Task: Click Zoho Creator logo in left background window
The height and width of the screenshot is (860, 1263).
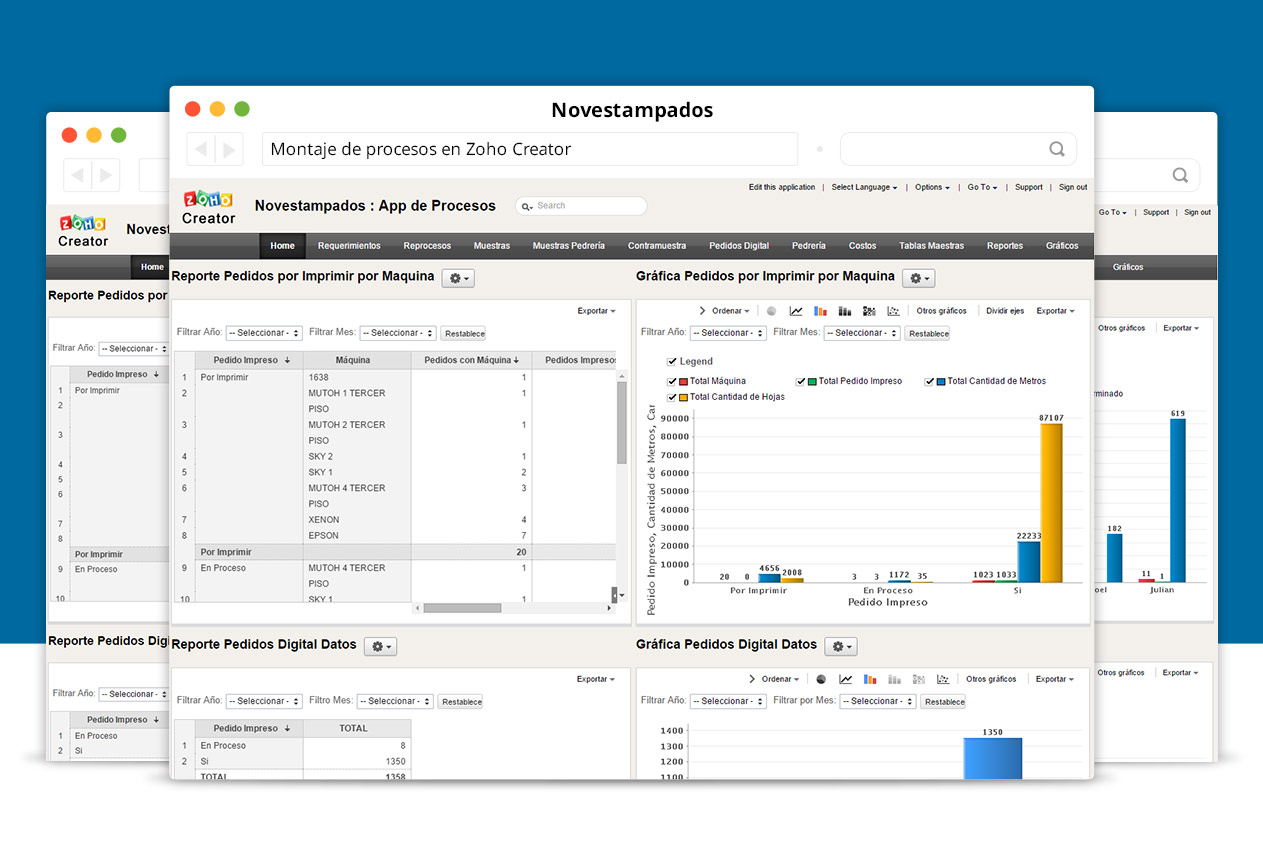Action: [84, 230]
